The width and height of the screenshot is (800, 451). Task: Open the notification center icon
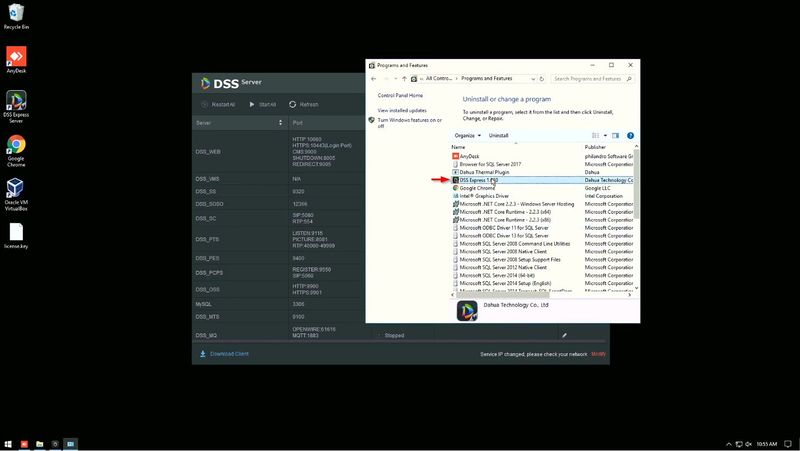click(788, 444)
